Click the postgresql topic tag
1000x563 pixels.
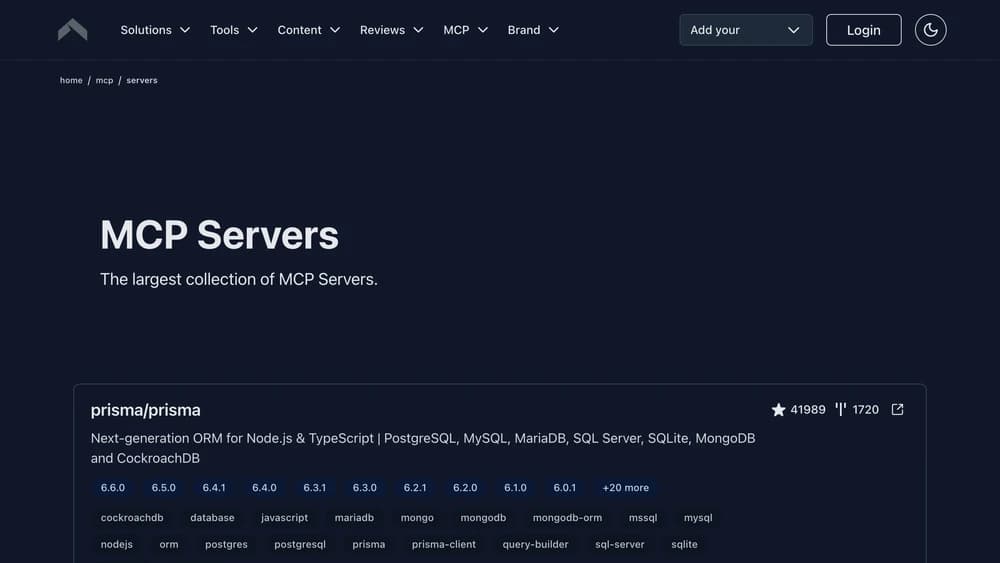point(300,545)
